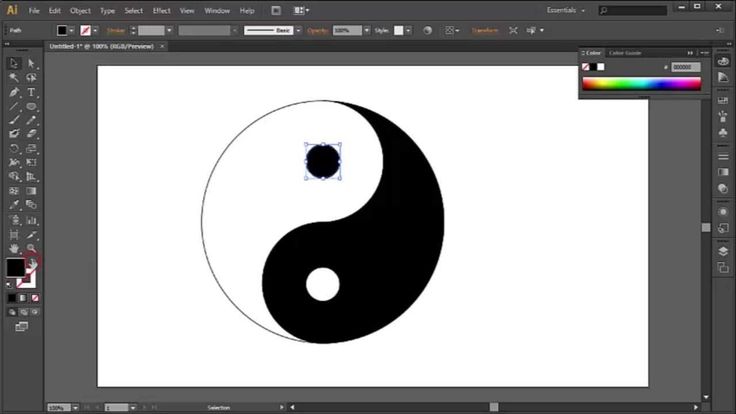Open the control bar Fill color dropdown

coord(72,31)
